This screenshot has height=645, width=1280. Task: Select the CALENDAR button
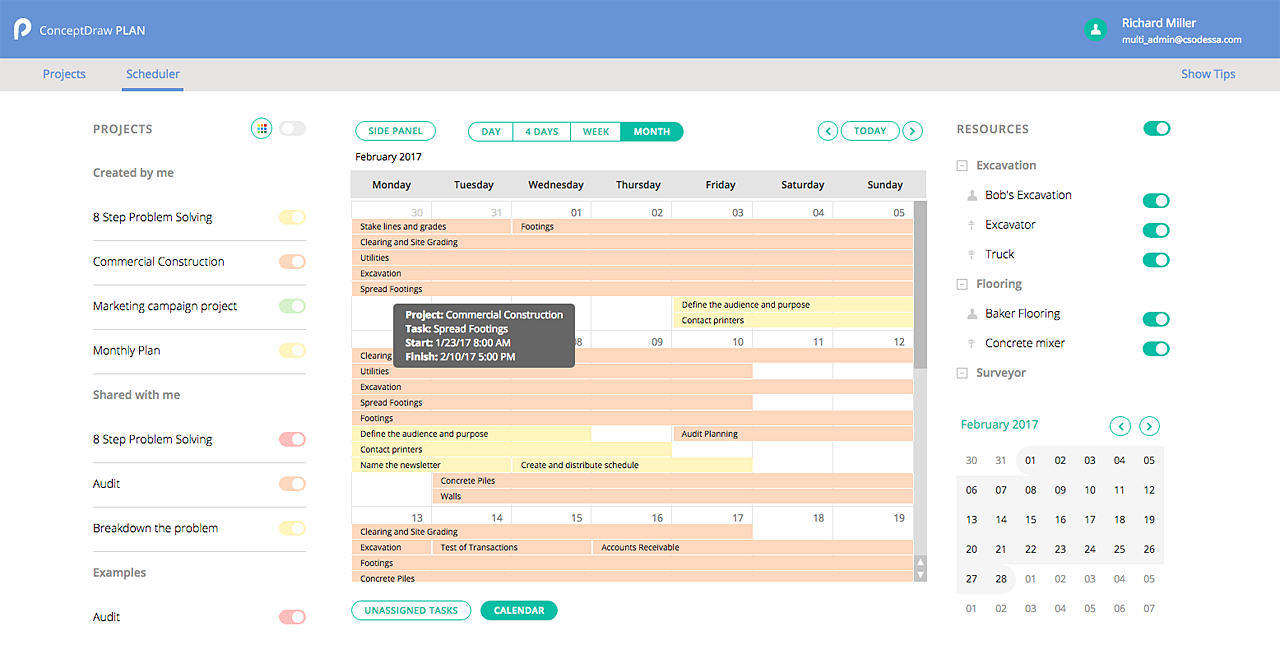[519, 610]
